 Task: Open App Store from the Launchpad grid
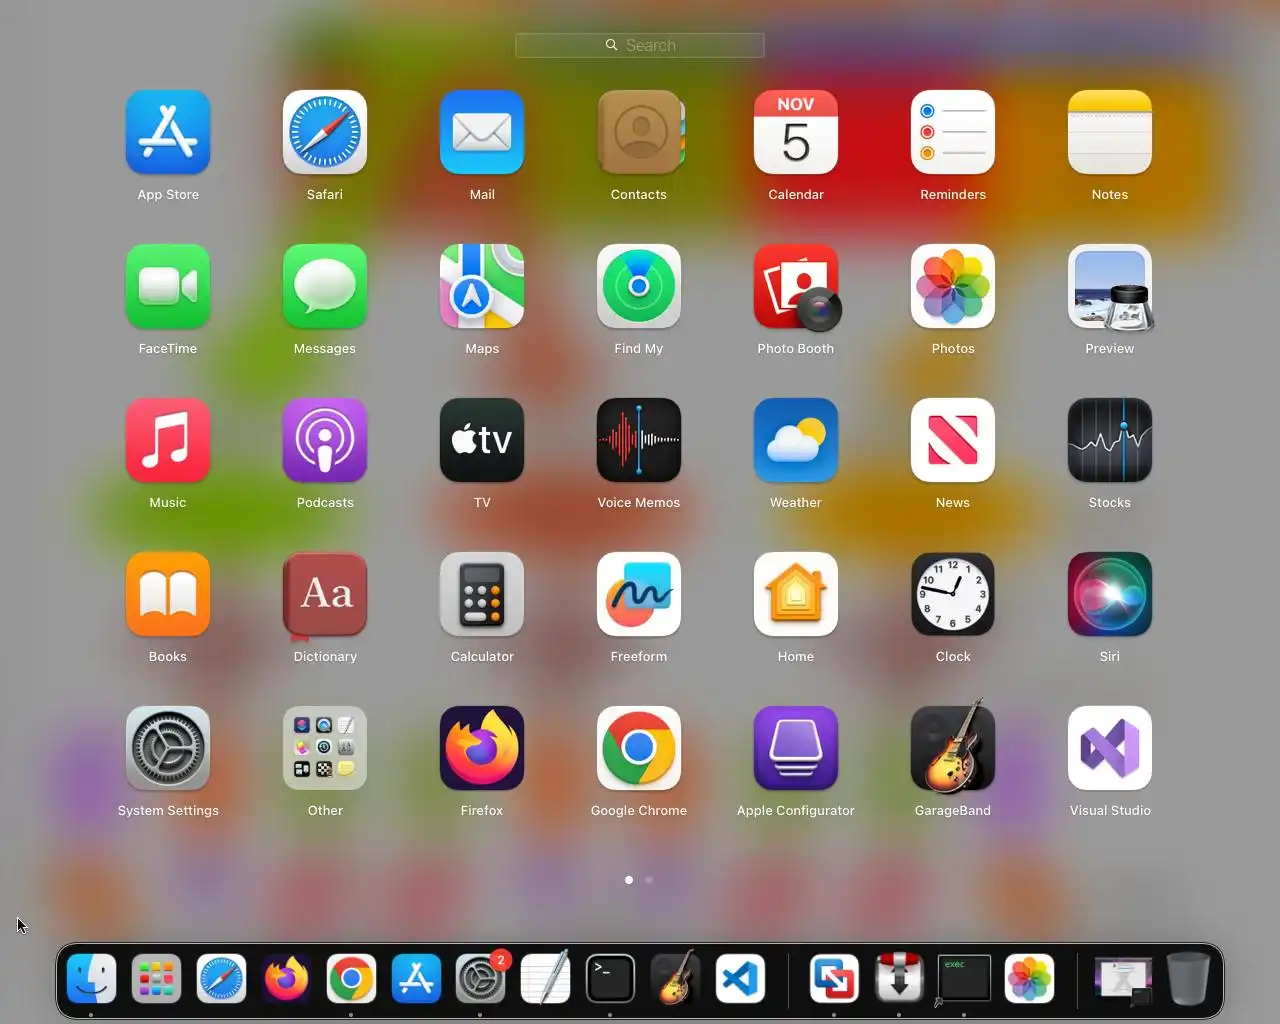pyautogui.click(x=168, y=132)
